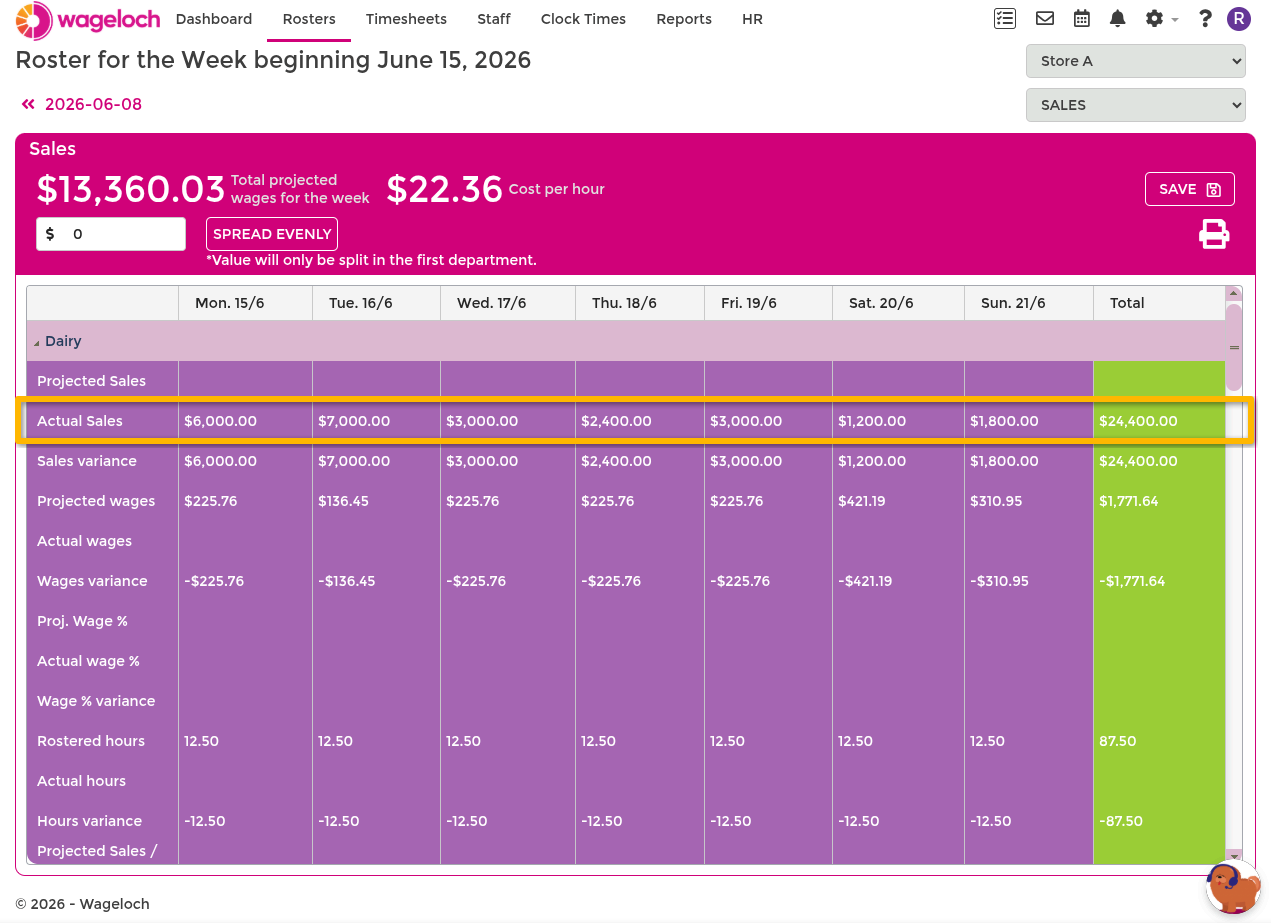Click the dollar amount input field

tap(111, 234)
